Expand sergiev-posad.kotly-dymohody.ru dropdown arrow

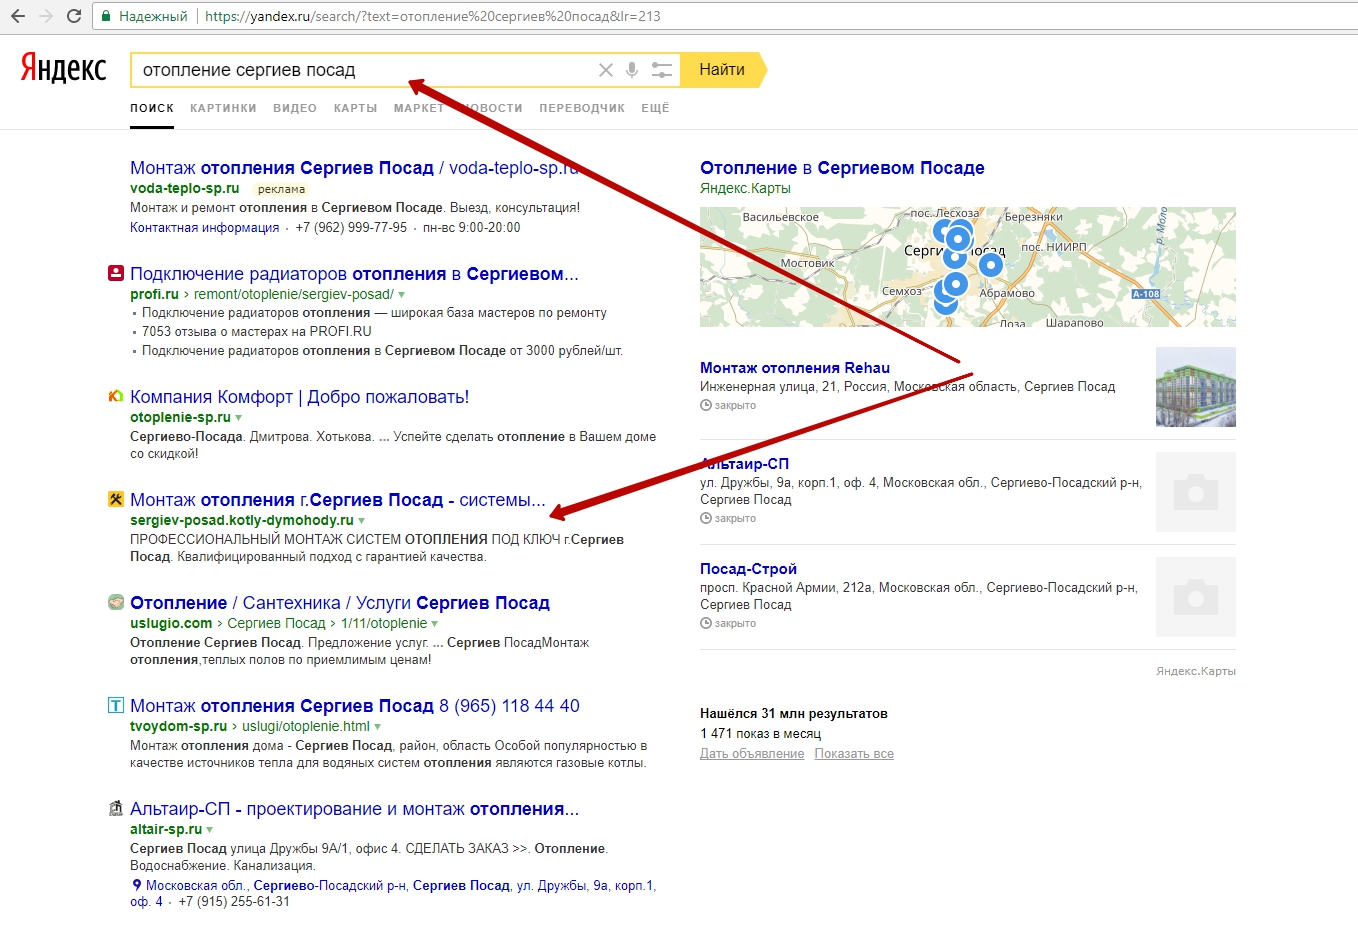(x=362, y=521)
